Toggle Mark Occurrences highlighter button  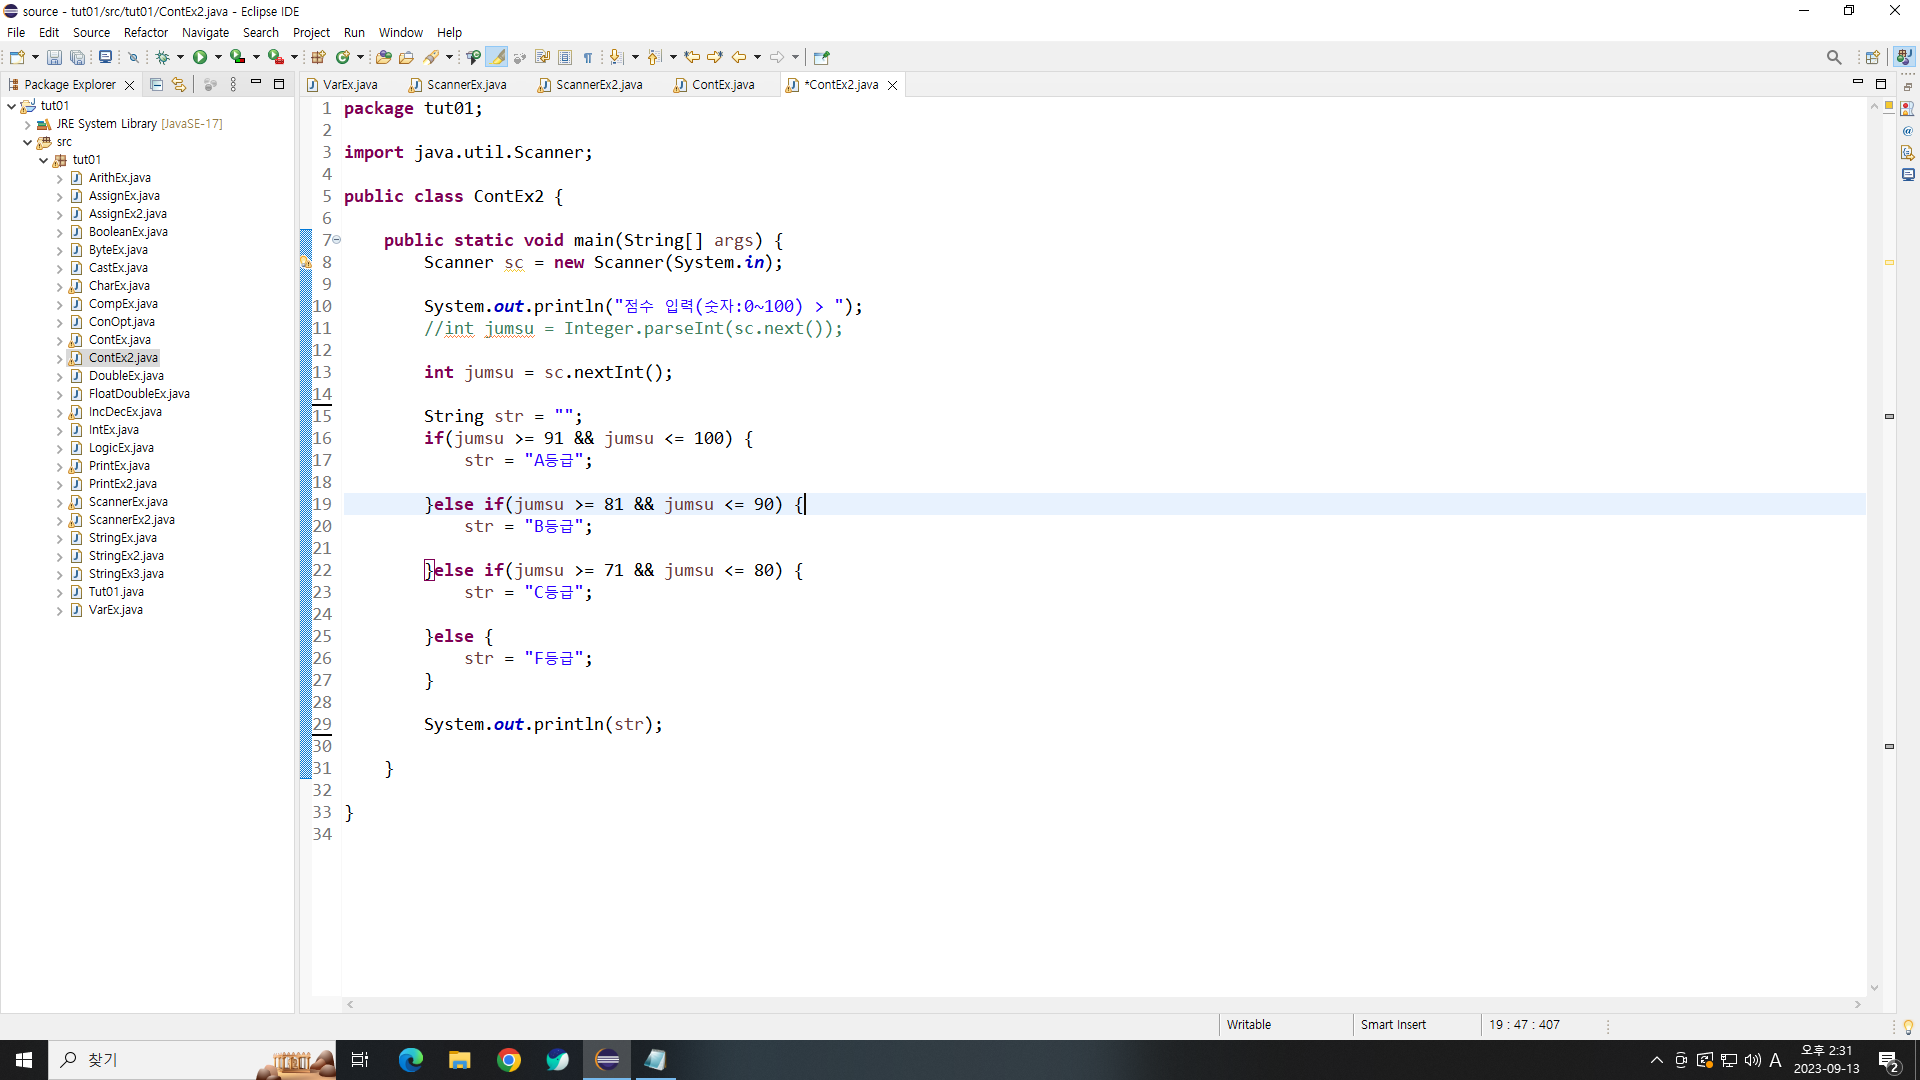[x=497, y=57]
